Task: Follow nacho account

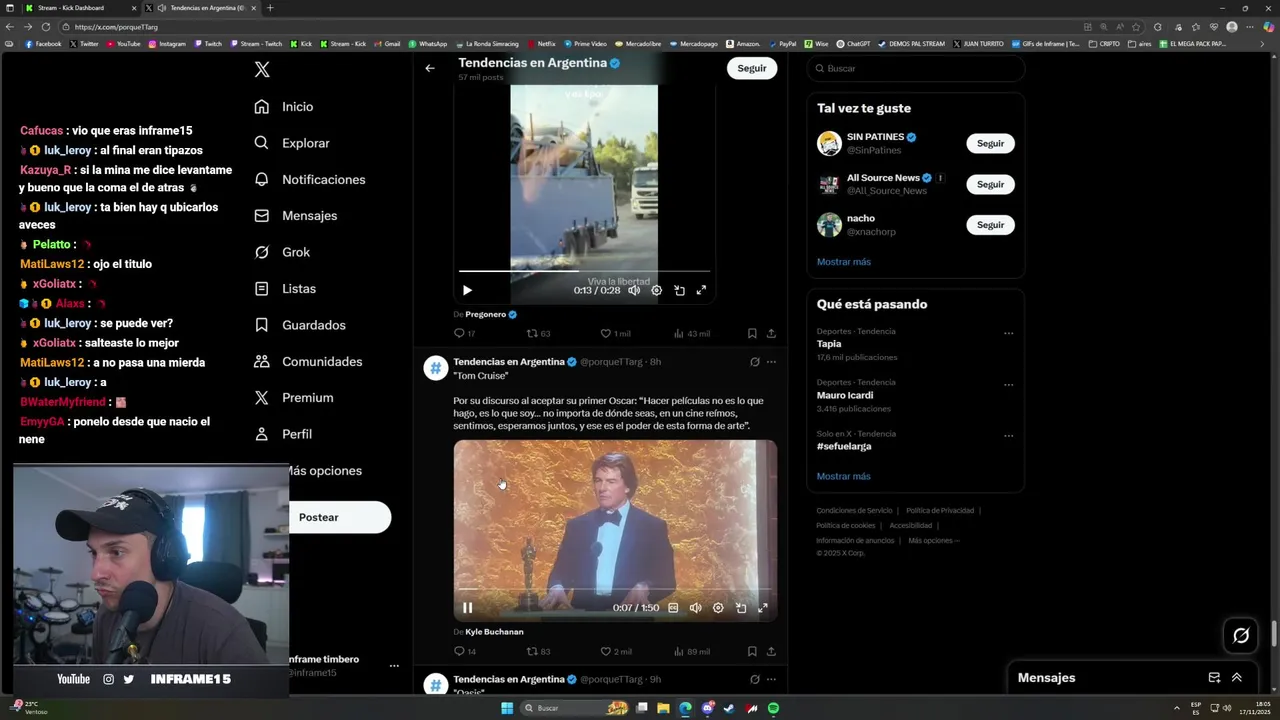Action: tap(990, 225)
